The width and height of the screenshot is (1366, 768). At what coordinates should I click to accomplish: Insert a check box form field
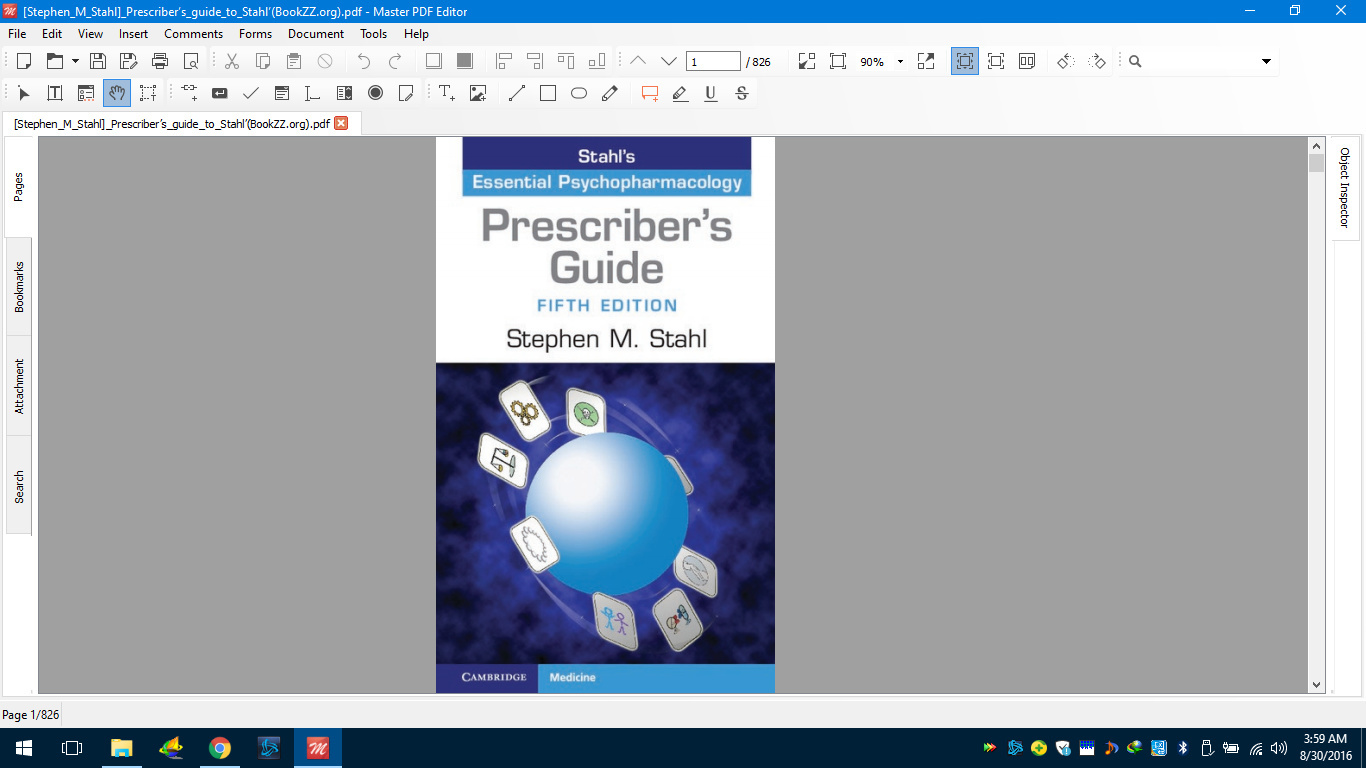pos(251,93)
